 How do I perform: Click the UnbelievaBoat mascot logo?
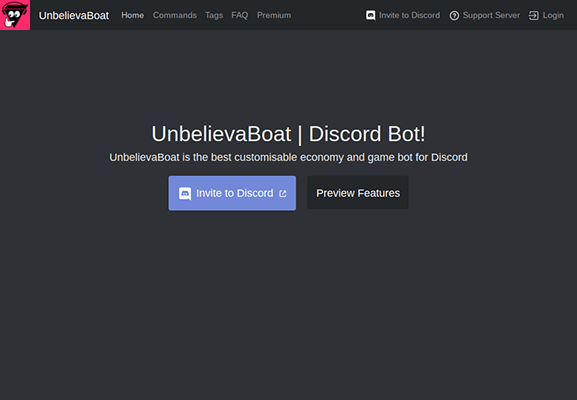pos(15,15)
